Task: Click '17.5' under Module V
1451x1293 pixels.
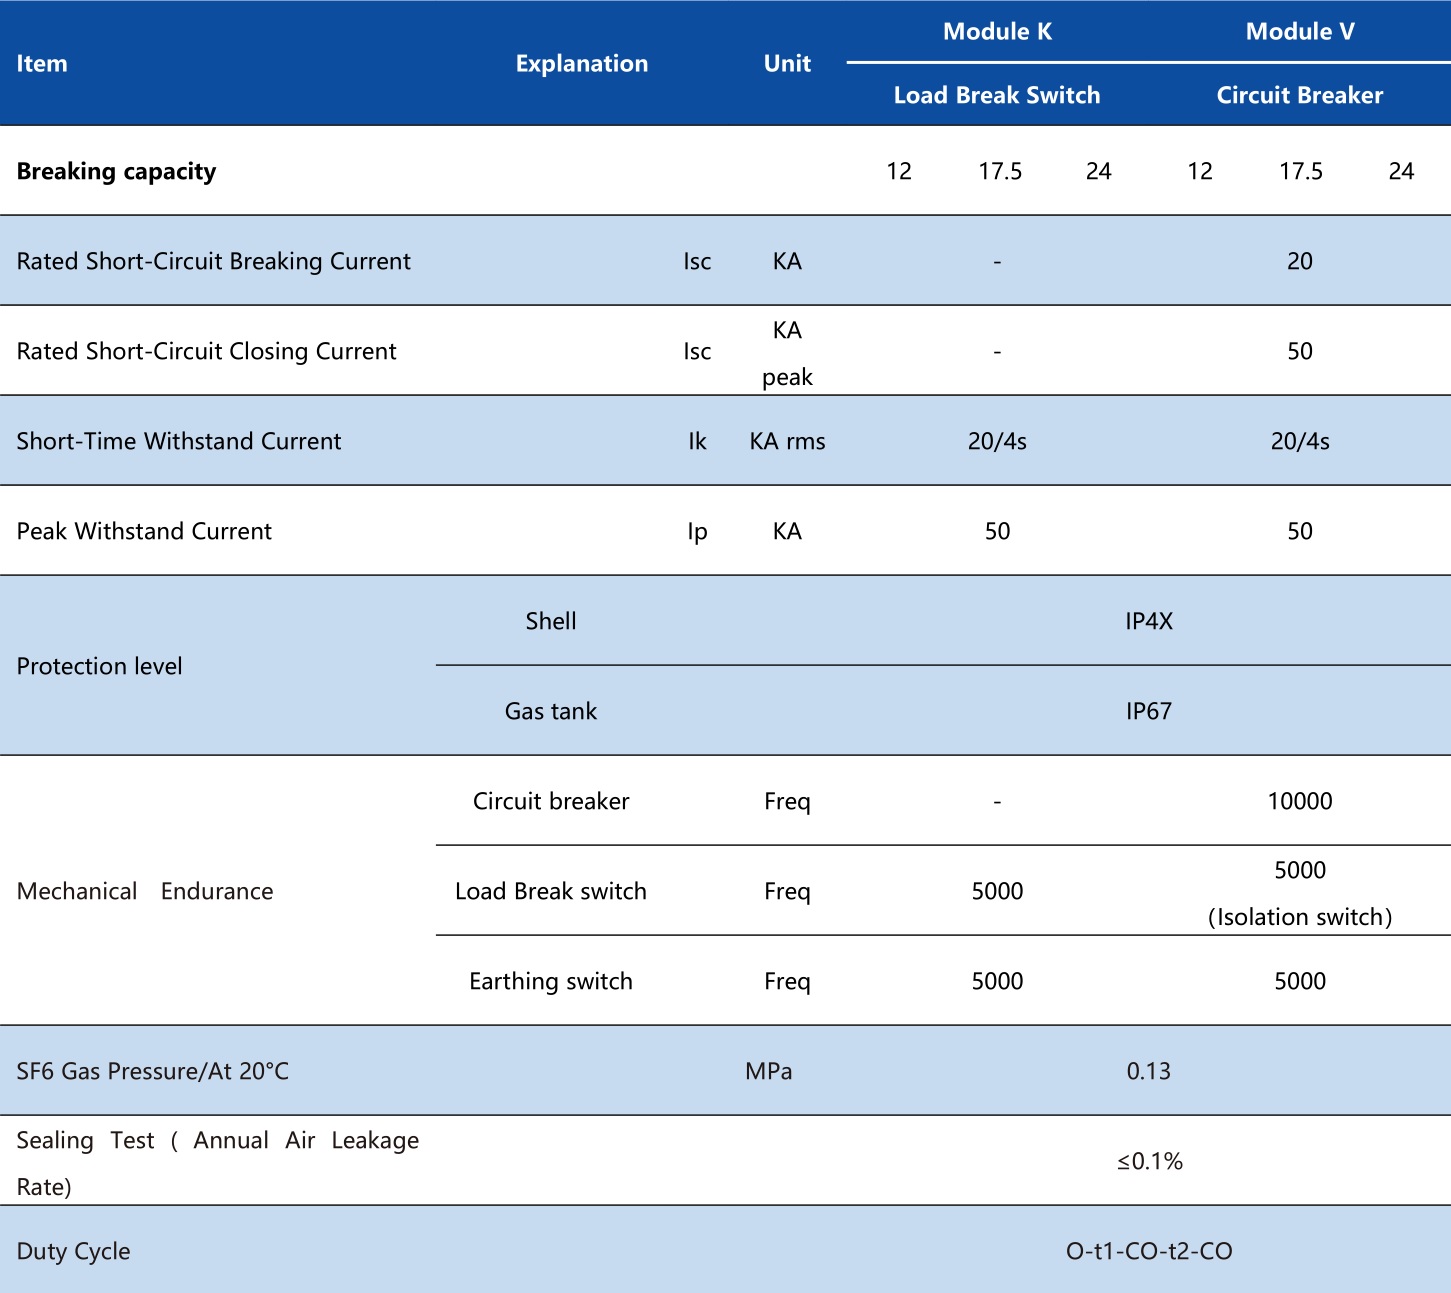Action: tap(1301, 171)
